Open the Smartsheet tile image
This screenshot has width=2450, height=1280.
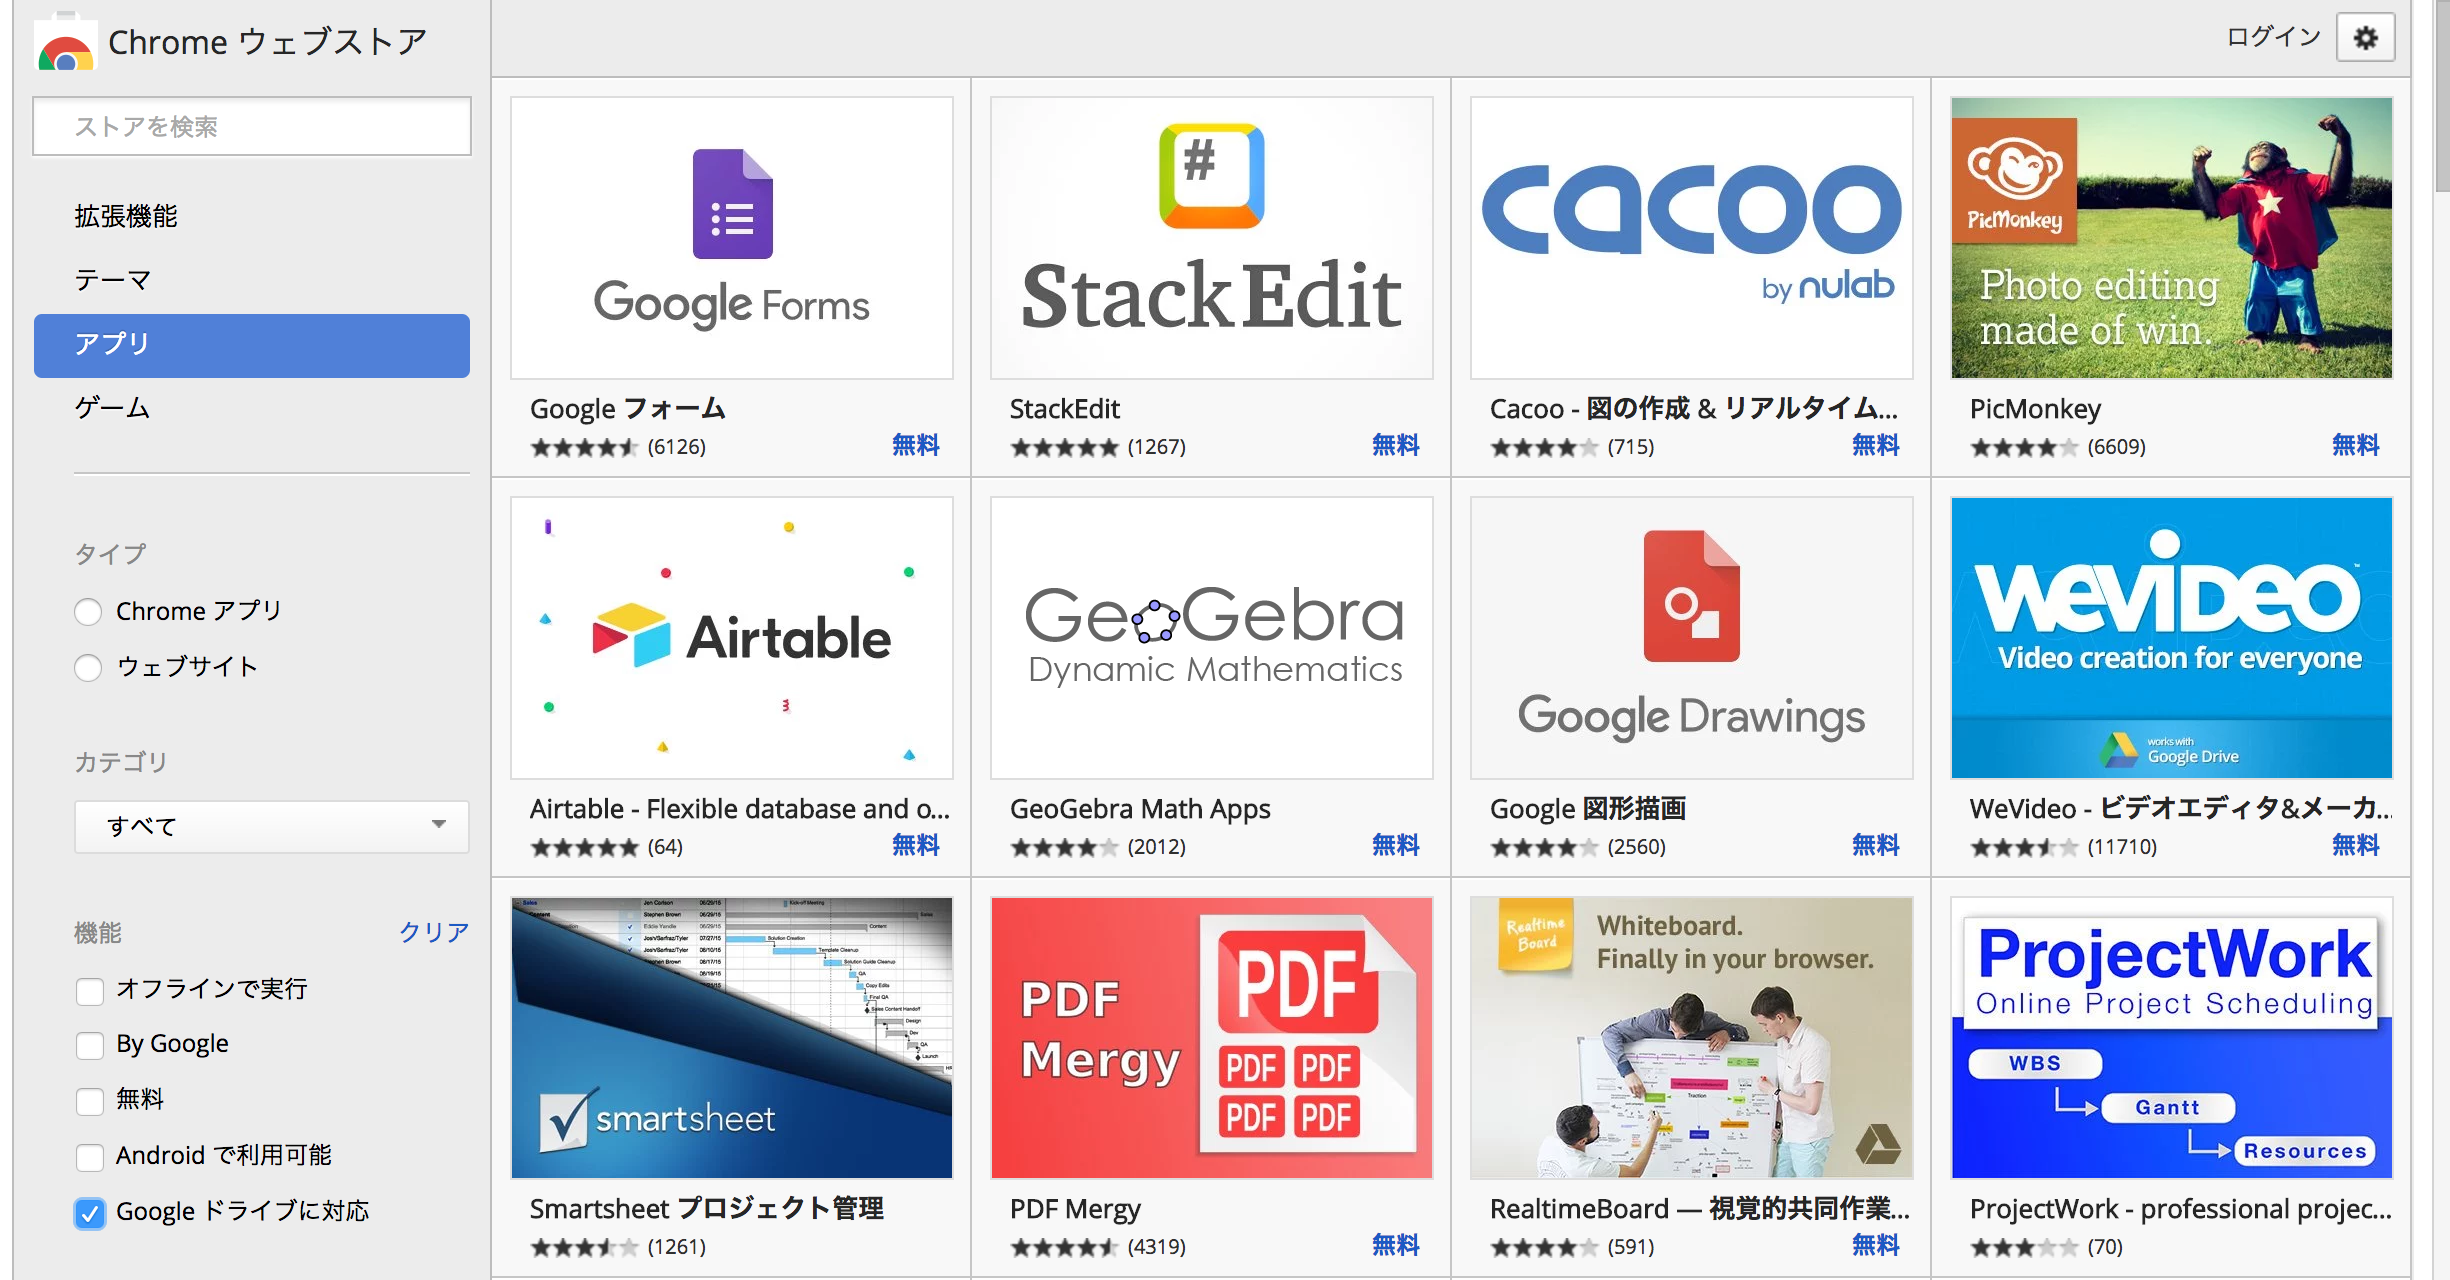pos(732,1038)
